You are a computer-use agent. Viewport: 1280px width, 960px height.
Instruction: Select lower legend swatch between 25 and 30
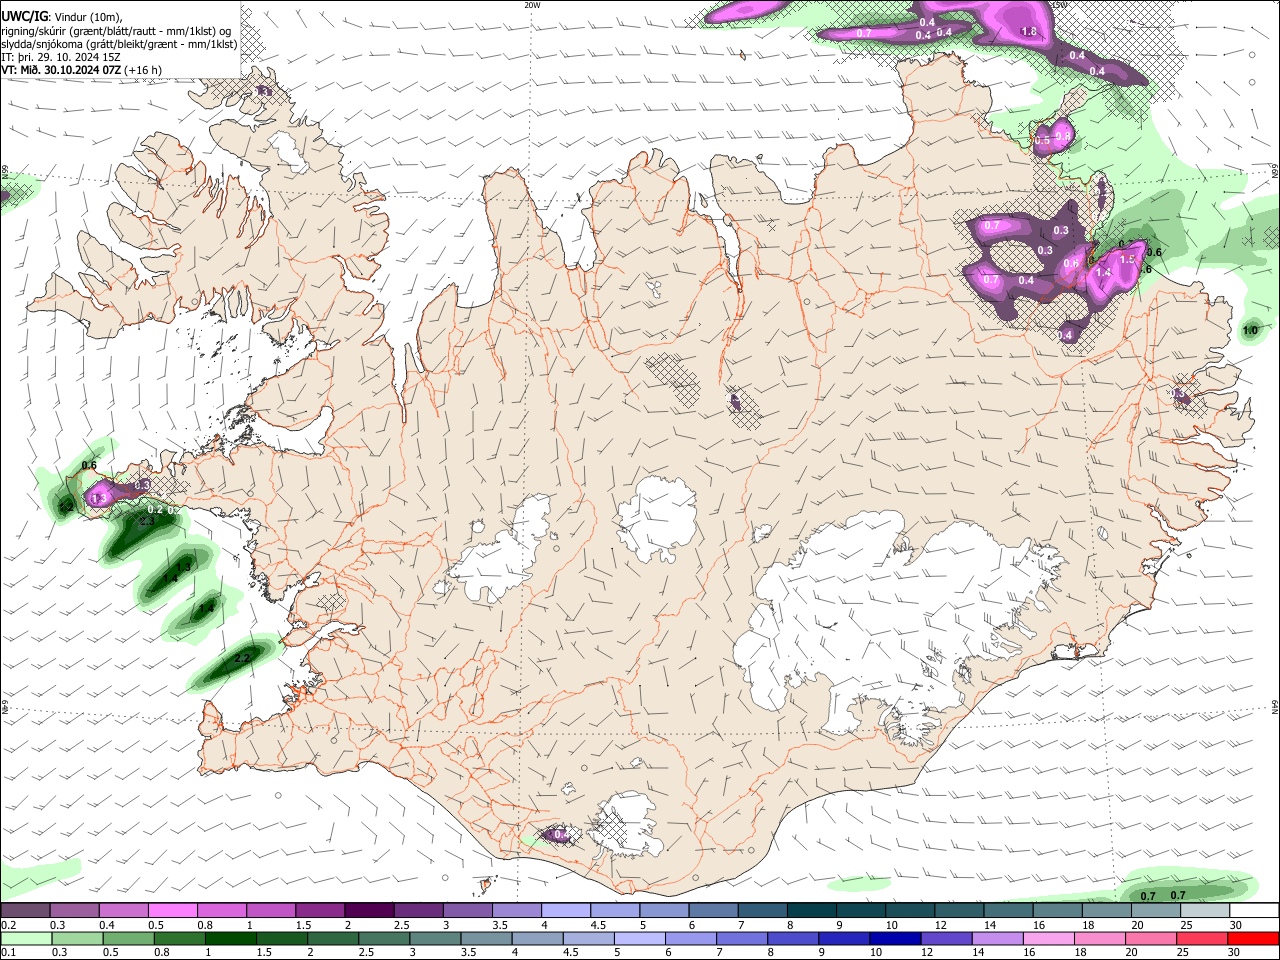(1203, 938)
